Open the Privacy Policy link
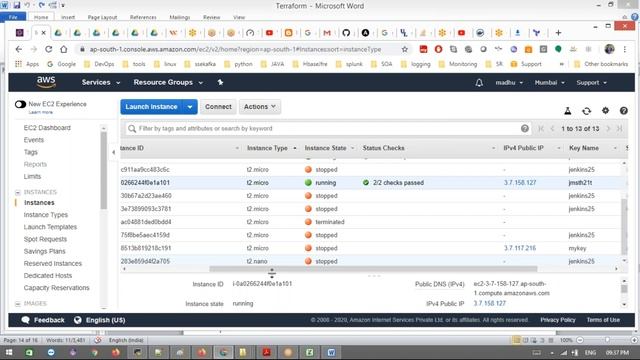The height and width of the screenshot is (360, 640). pyautogui.click(x=558, y=320)
